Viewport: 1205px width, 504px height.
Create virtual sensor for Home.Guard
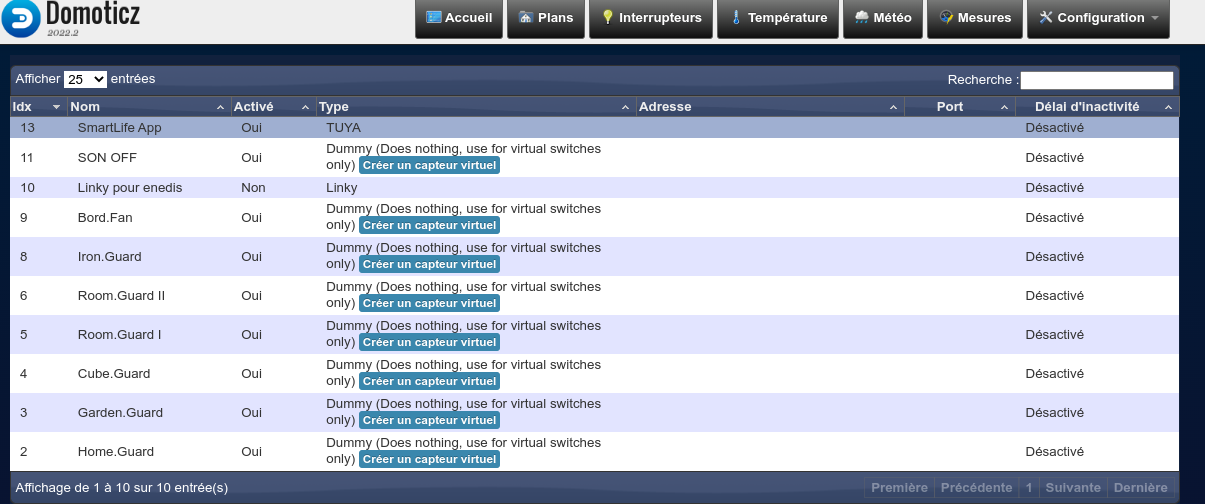point(429,459)
